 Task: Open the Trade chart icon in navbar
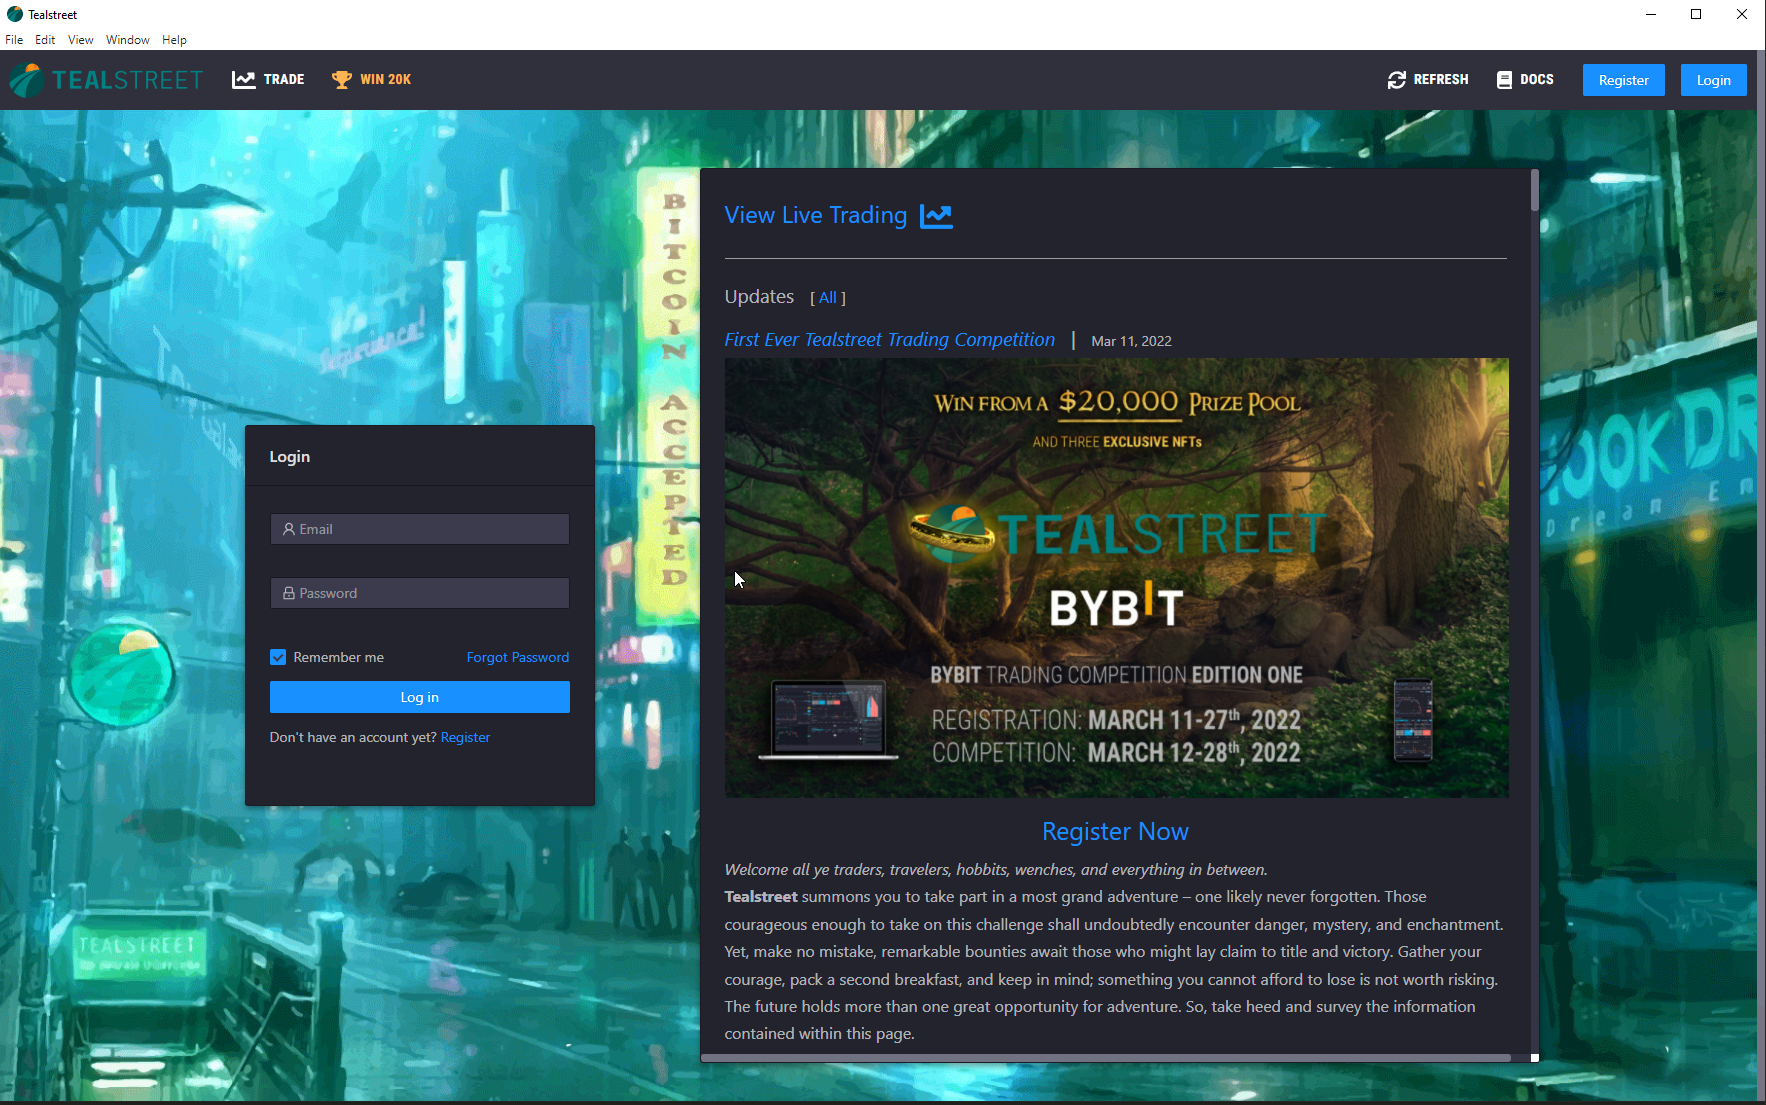tap(244, 80)
